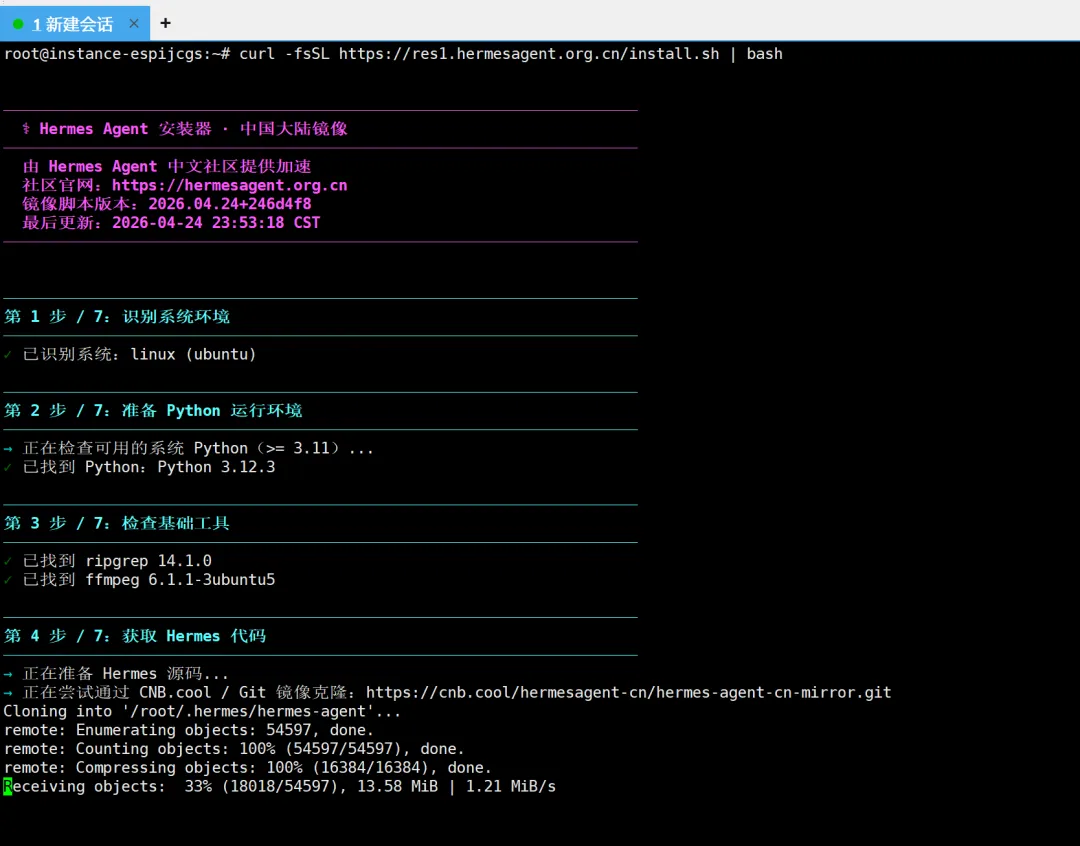This screenshot has width=1080, height=846.
Task: Click the 第 3 步 检查基础工具 heading
Action: point(117,523)
